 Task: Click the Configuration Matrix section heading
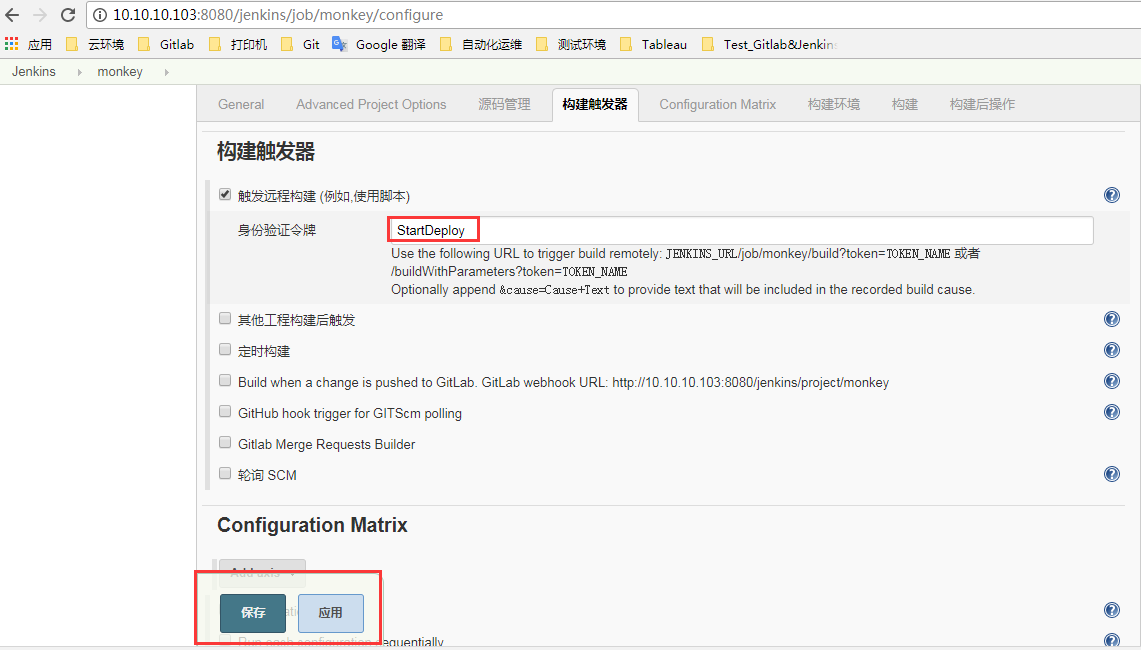(312, 525)
